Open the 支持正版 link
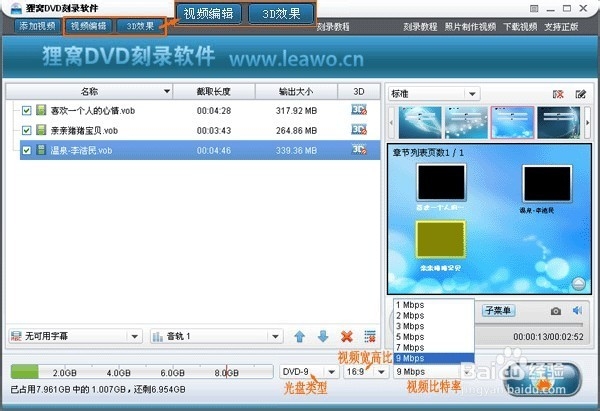Viewport: 600px width, 411px height. [x=561, y=27]
